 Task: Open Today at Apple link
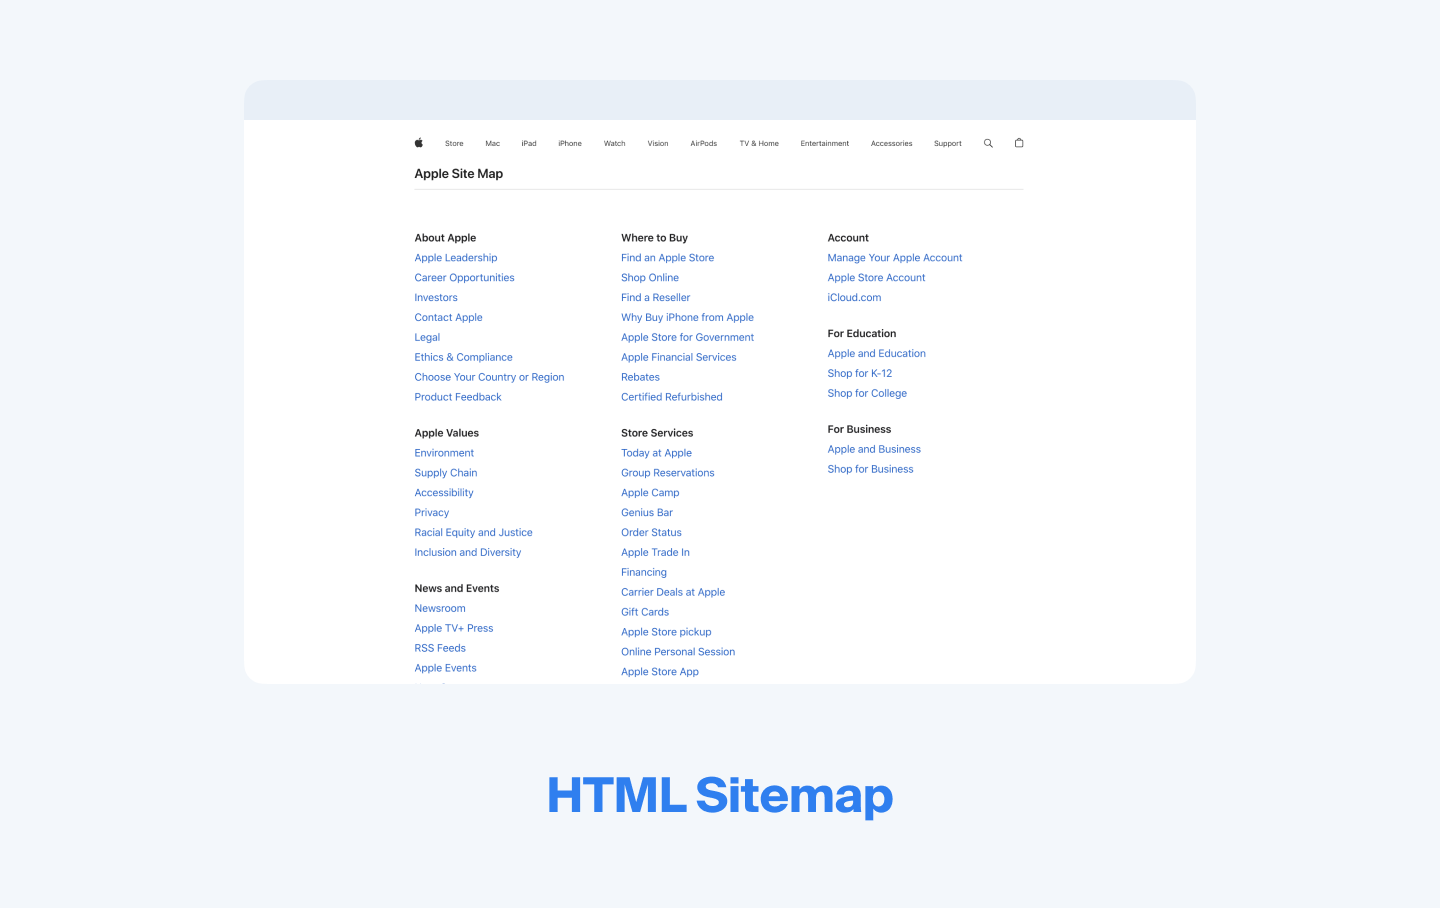tap(657, 453)
